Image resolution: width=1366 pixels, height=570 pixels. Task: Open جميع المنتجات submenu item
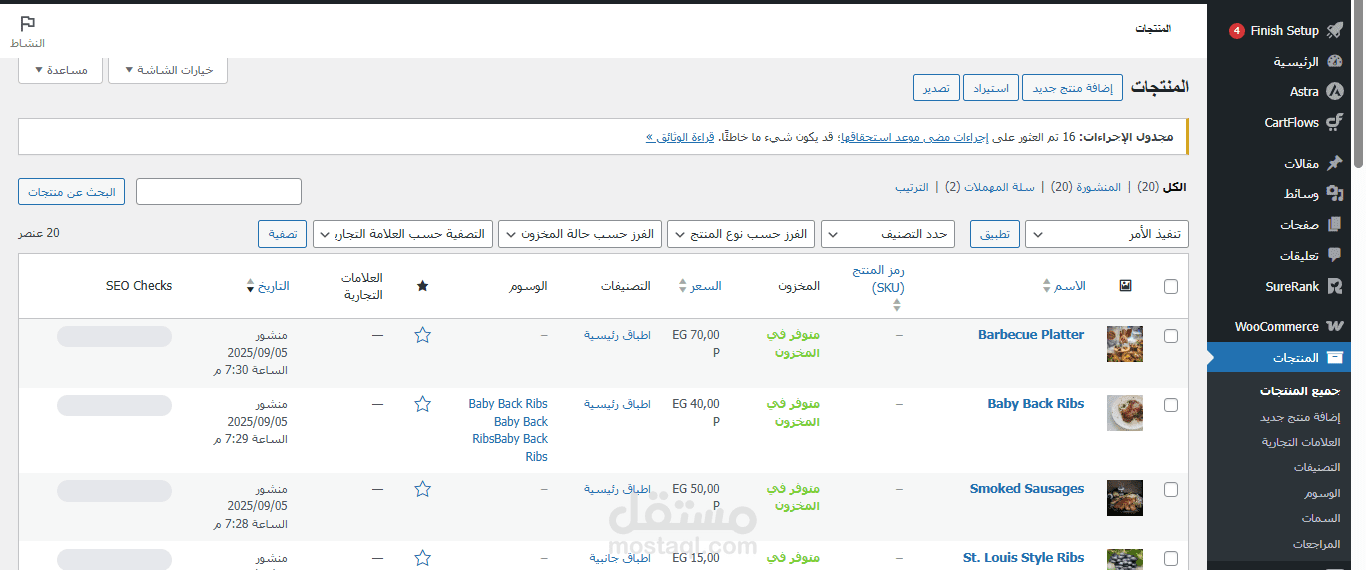pyautogui.click(x=1299, y=390)
